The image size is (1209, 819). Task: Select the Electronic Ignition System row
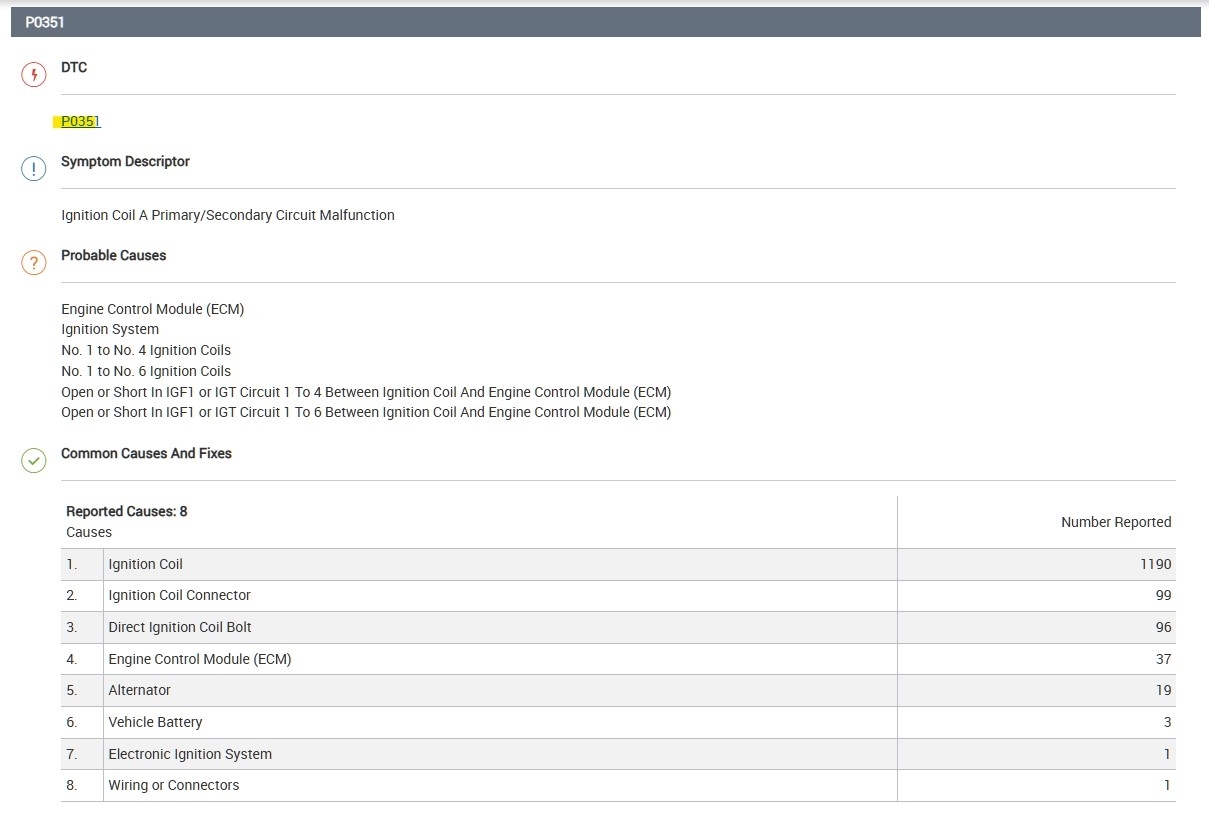(618, 754)
